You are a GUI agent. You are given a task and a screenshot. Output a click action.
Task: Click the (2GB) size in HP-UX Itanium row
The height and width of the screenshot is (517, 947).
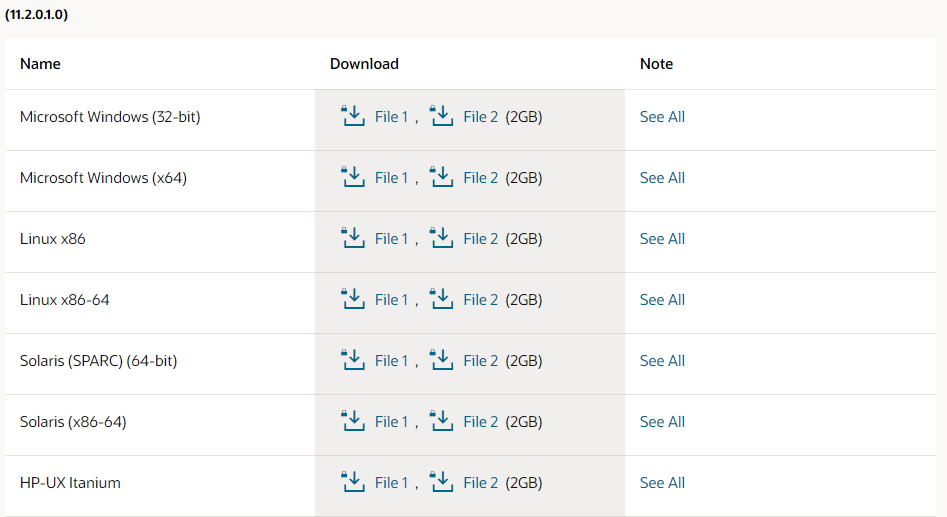(524, 483)
